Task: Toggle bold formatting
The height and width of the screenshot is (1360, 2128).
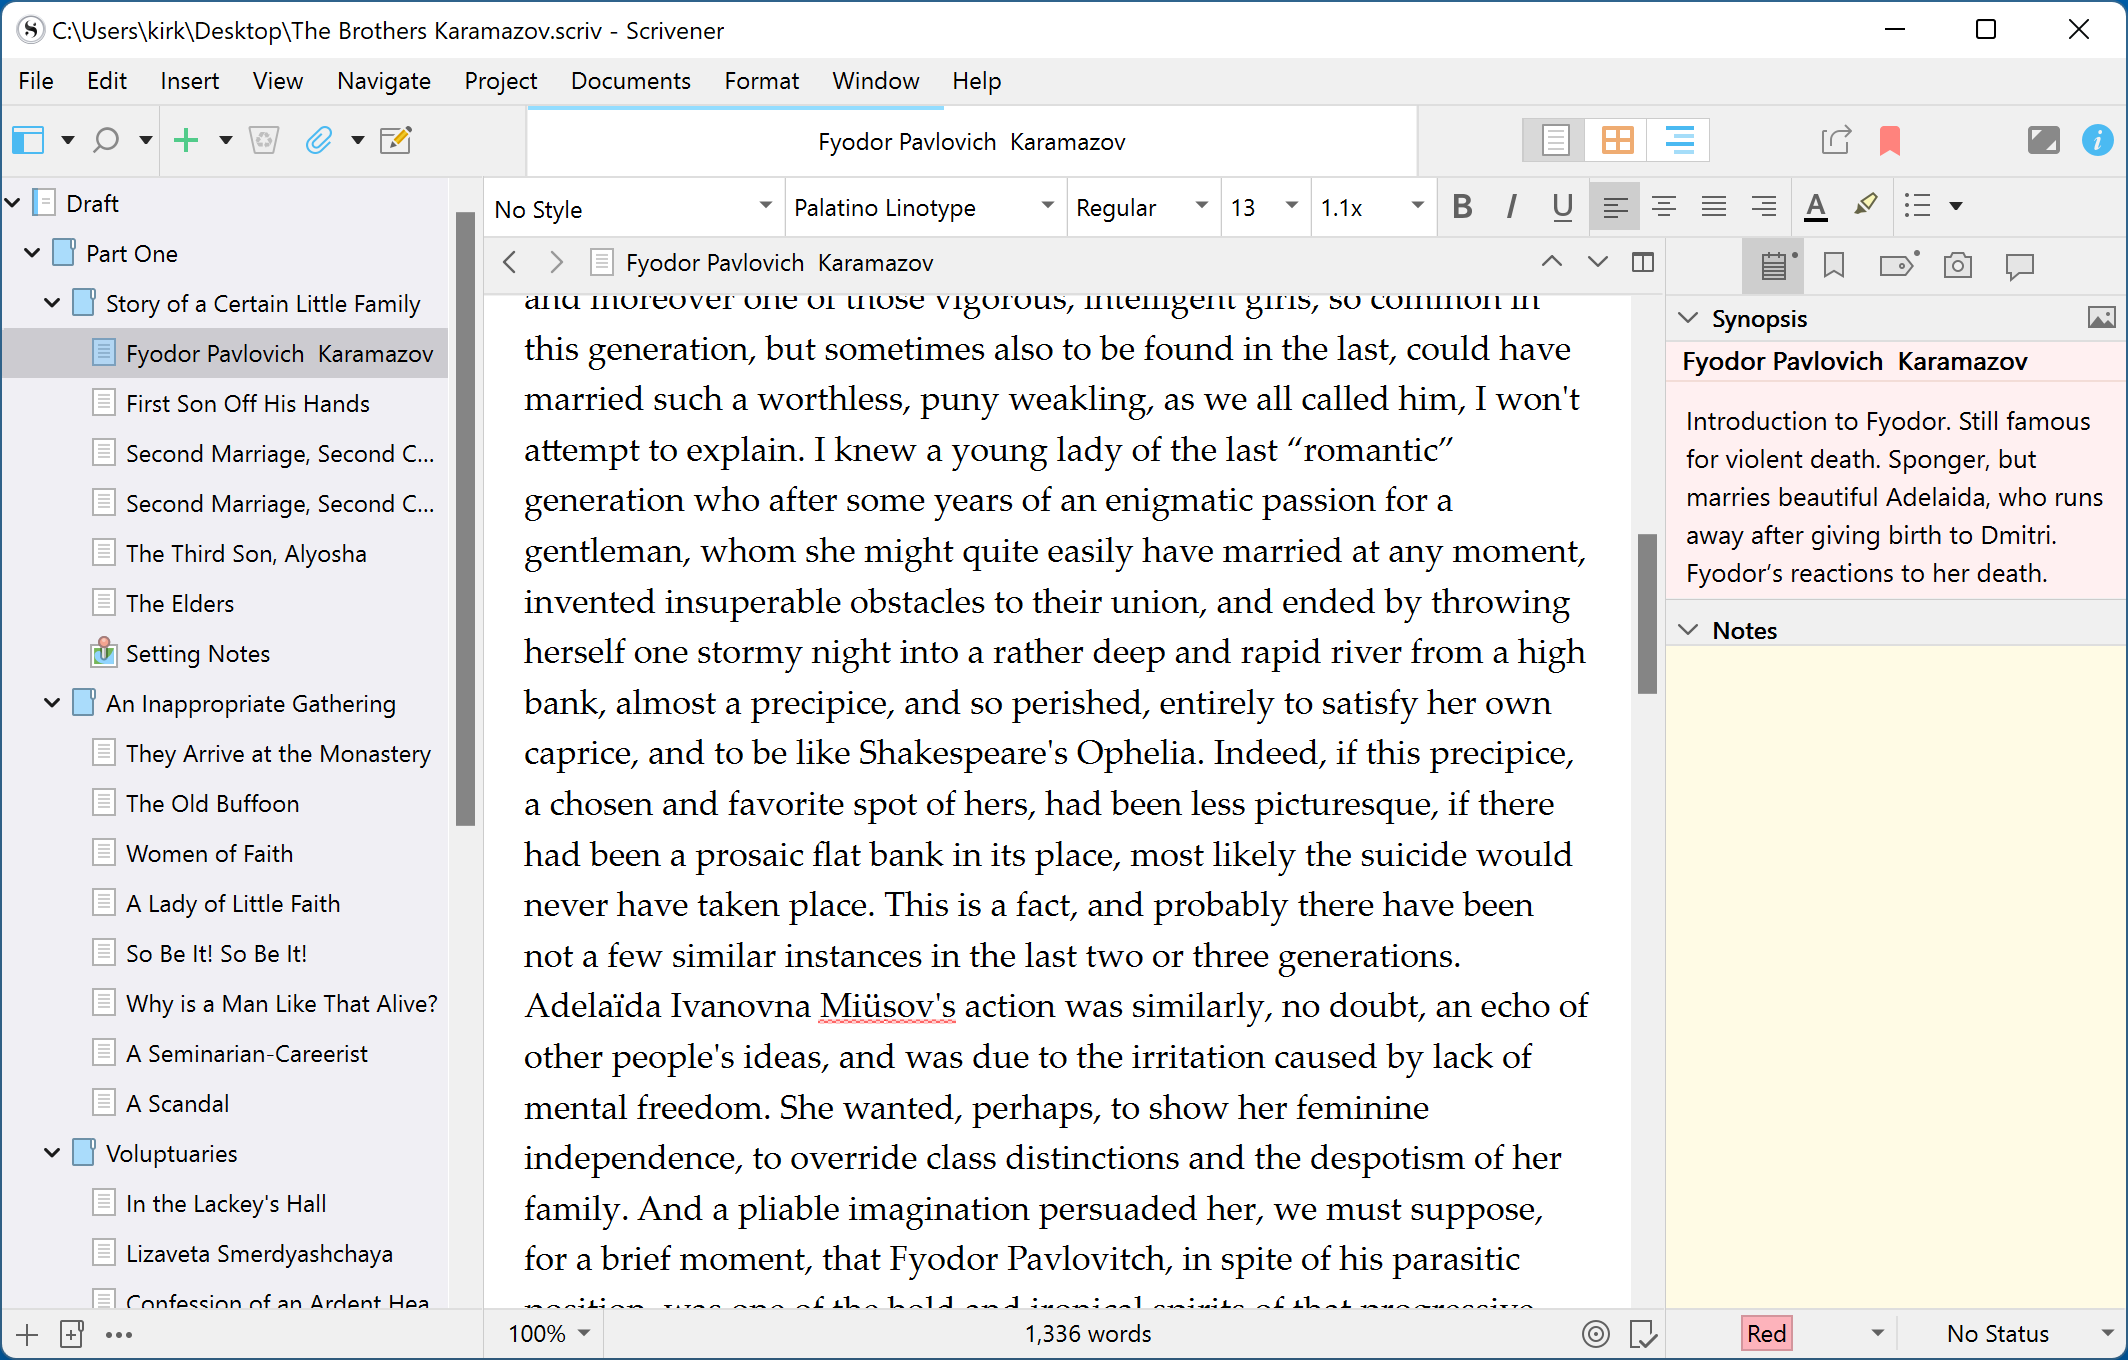Action: click(x=1462, y=207)
